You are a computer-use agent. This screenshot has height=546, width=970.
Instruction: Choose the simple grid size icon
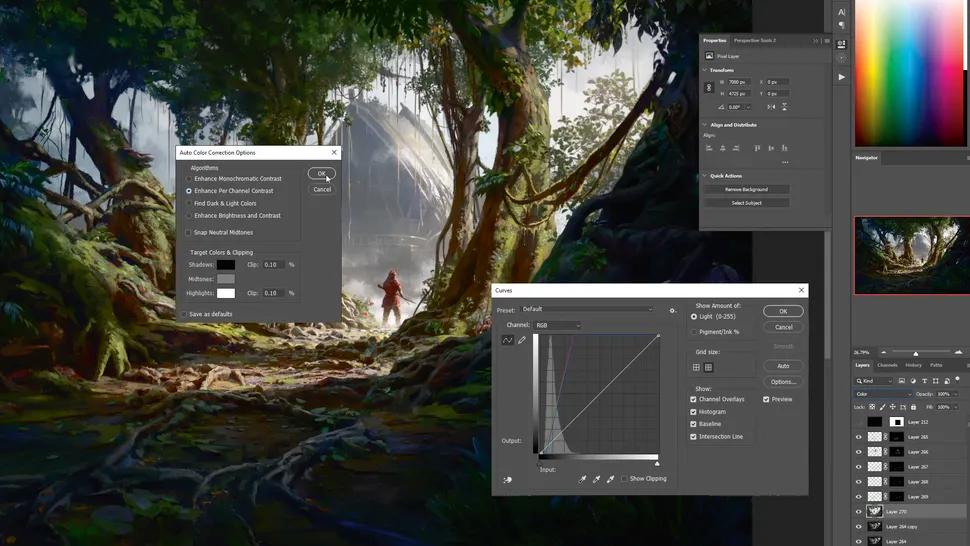point(697,367)
